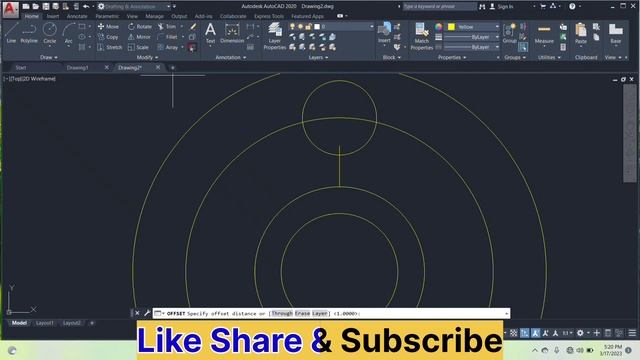Open the Drafting & Annotation workspace dropdown
The width and height of the screenshot is (640, 360).
[136, 7]
